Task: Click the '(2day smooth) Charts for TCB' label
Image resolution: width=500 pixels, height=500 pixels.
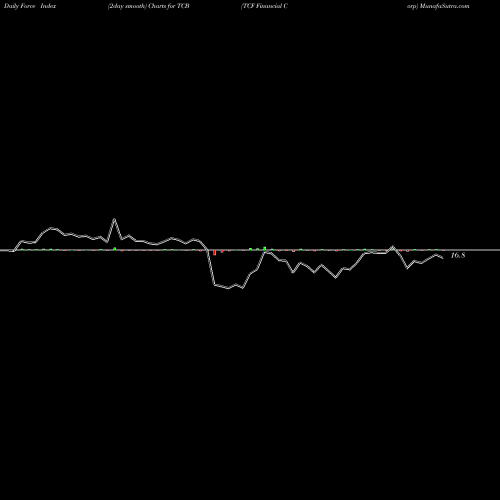Action: click(148, 6)
